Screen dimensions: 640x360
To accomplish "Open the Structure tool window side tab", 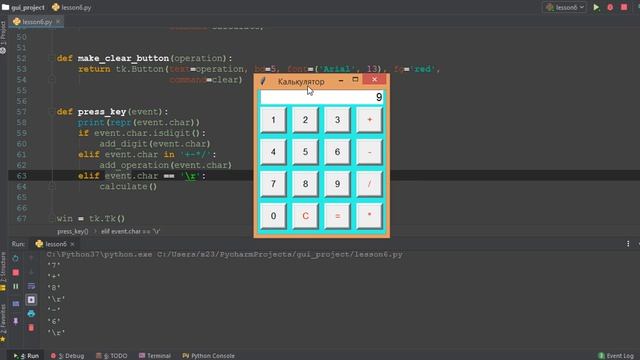I will click(3, 270).
